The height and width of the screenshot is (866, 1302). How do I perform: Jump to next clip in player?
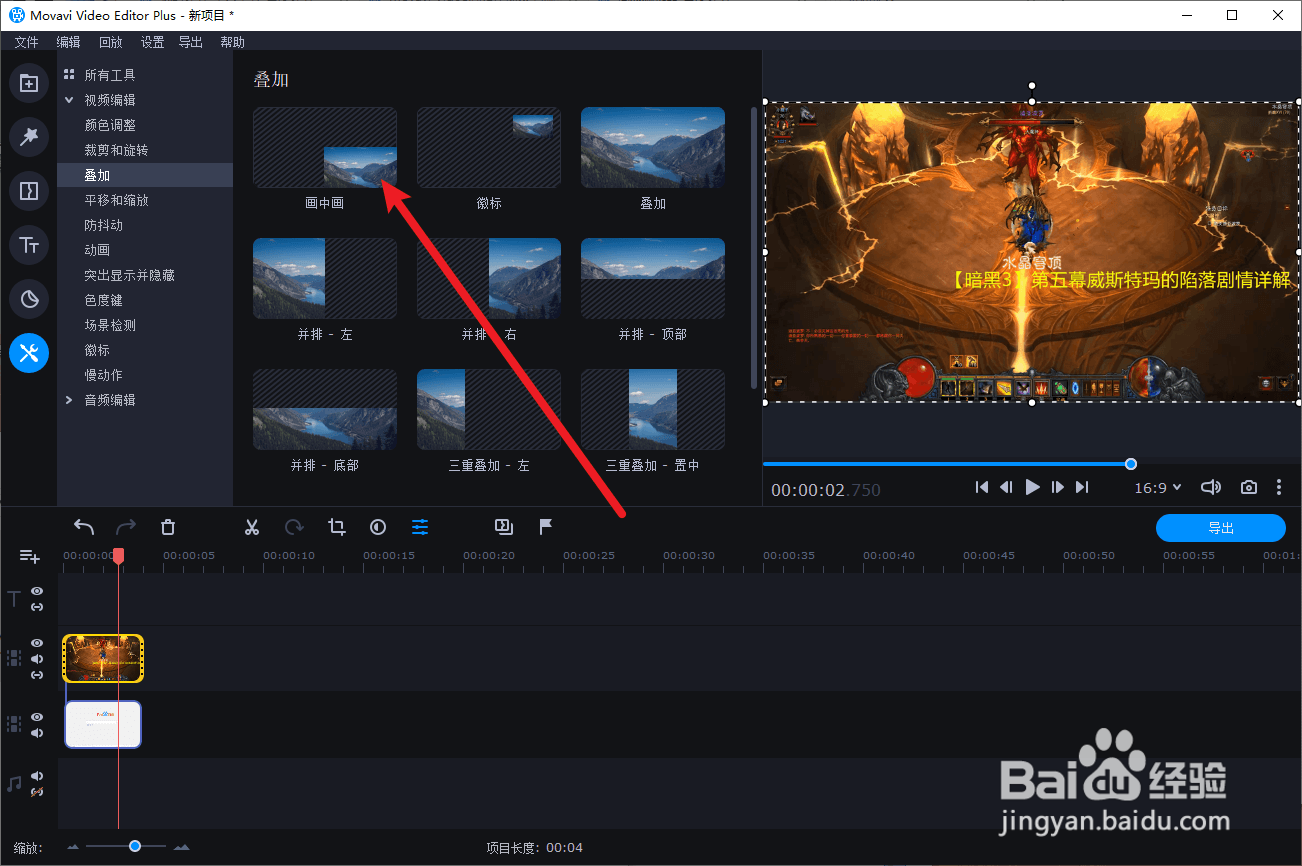pos(1082,487)
